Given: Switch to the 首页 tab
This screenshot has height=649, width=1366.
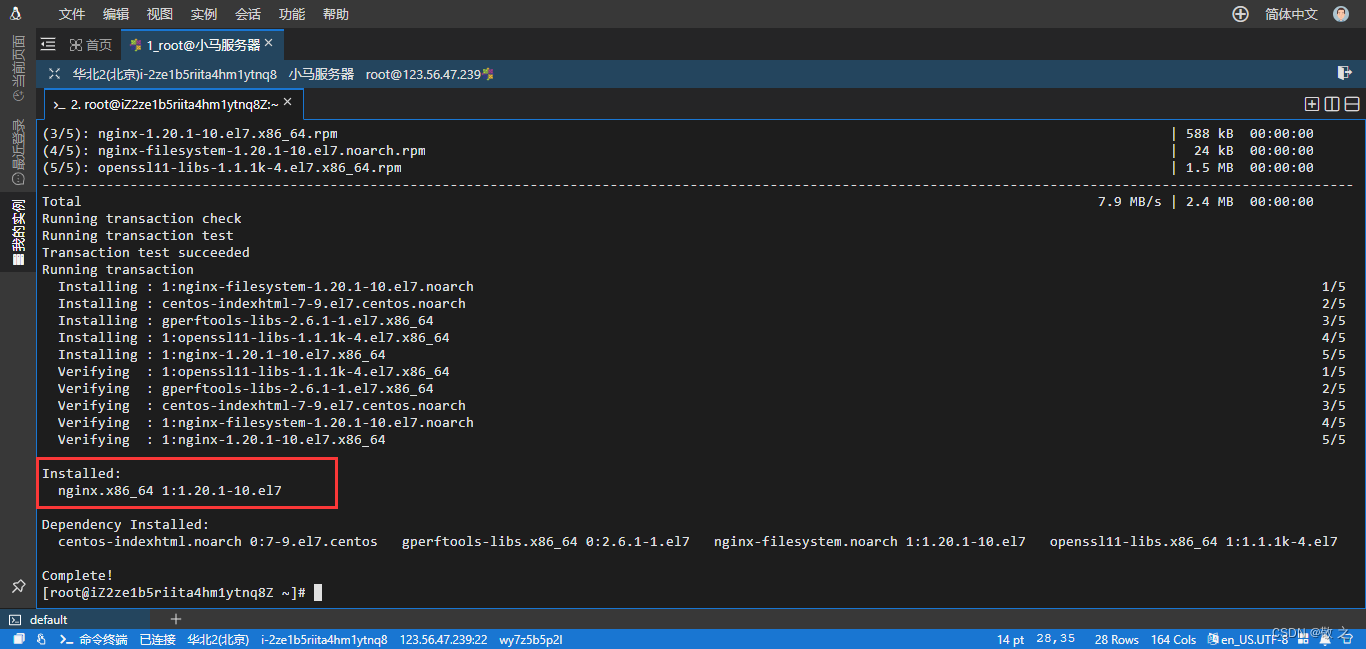Looking at the screenshot, I should (x=91, y=45).
